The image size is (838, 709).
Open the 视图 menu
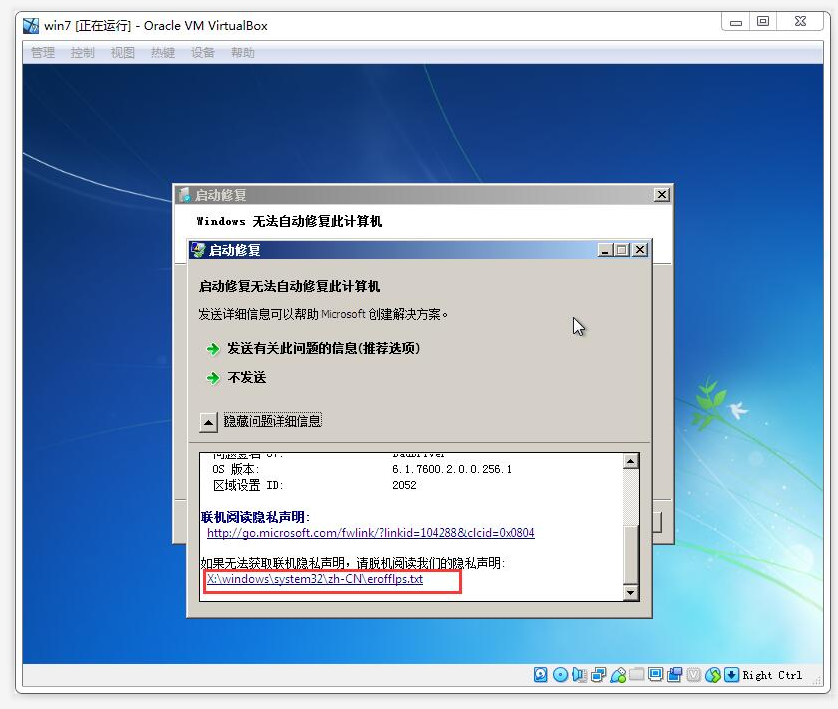pyautogui.click(x=122, y=52)
